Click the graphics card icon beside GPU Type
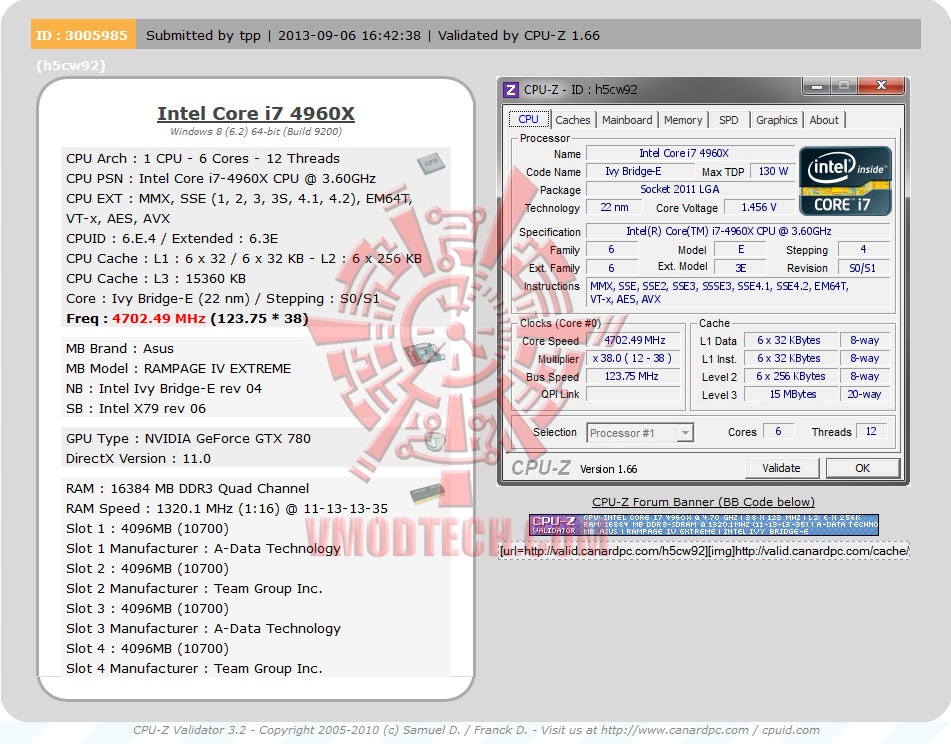Screen dimensions: 951x744 point(434,441)
